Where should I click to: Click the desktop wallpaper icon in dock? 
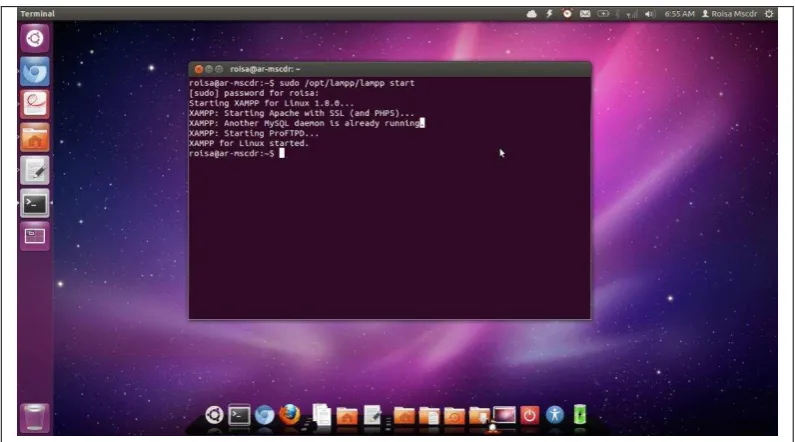(x=504, y=415)
